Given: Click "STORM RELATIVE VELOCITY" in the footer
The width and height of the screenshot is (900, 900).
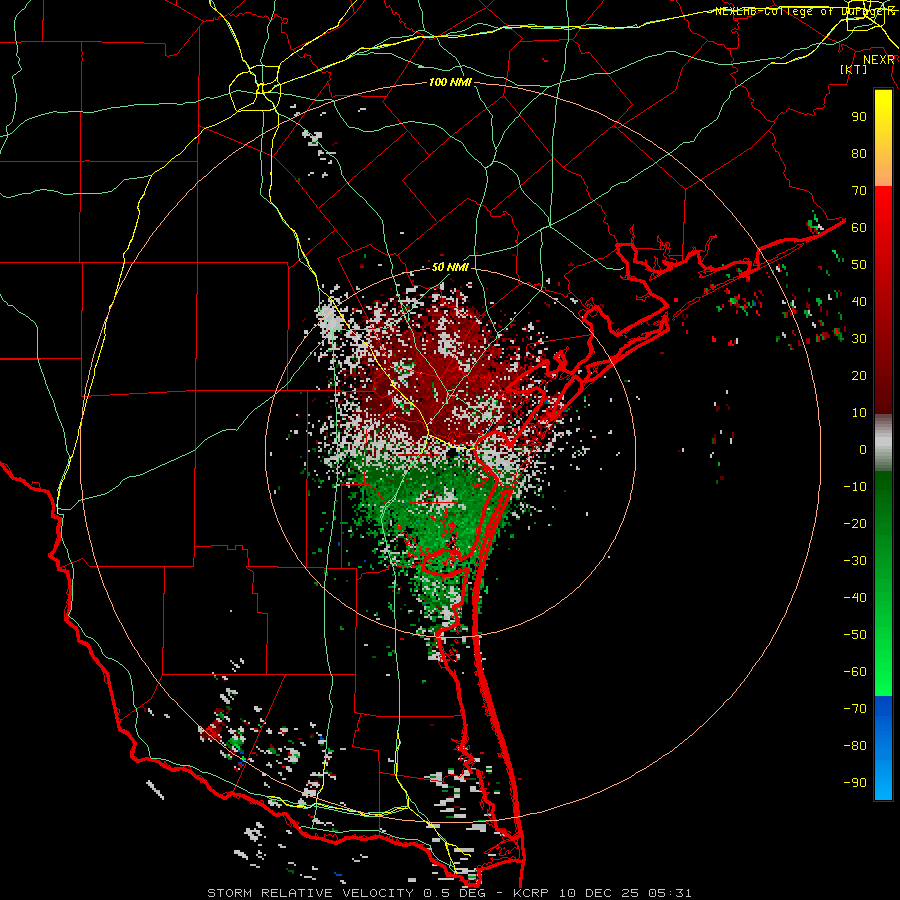Looking at the screenshot, I should (310, 893).
